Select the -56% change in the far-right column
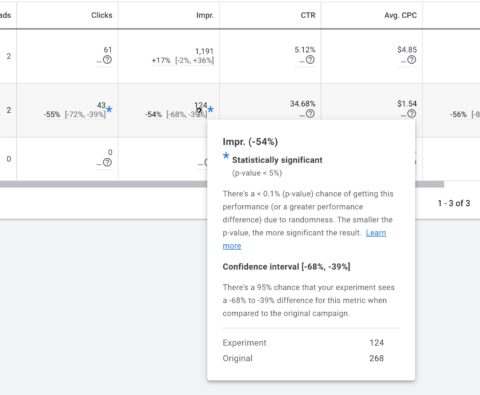This screenshot has height=395, width=480. pos(458,115)
